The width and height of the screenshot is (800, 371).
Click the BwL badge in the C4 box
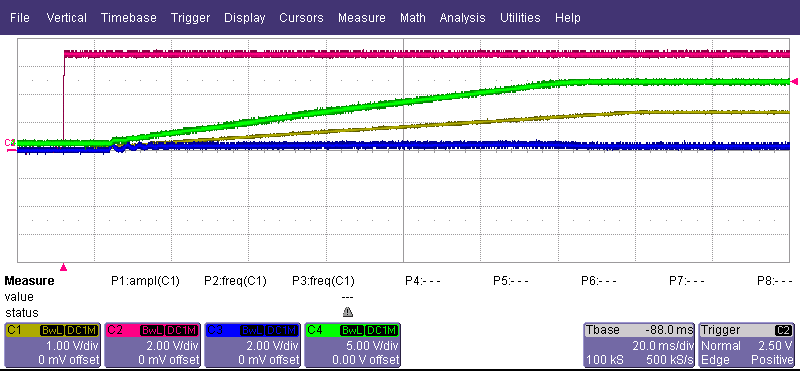click(352, 330)
